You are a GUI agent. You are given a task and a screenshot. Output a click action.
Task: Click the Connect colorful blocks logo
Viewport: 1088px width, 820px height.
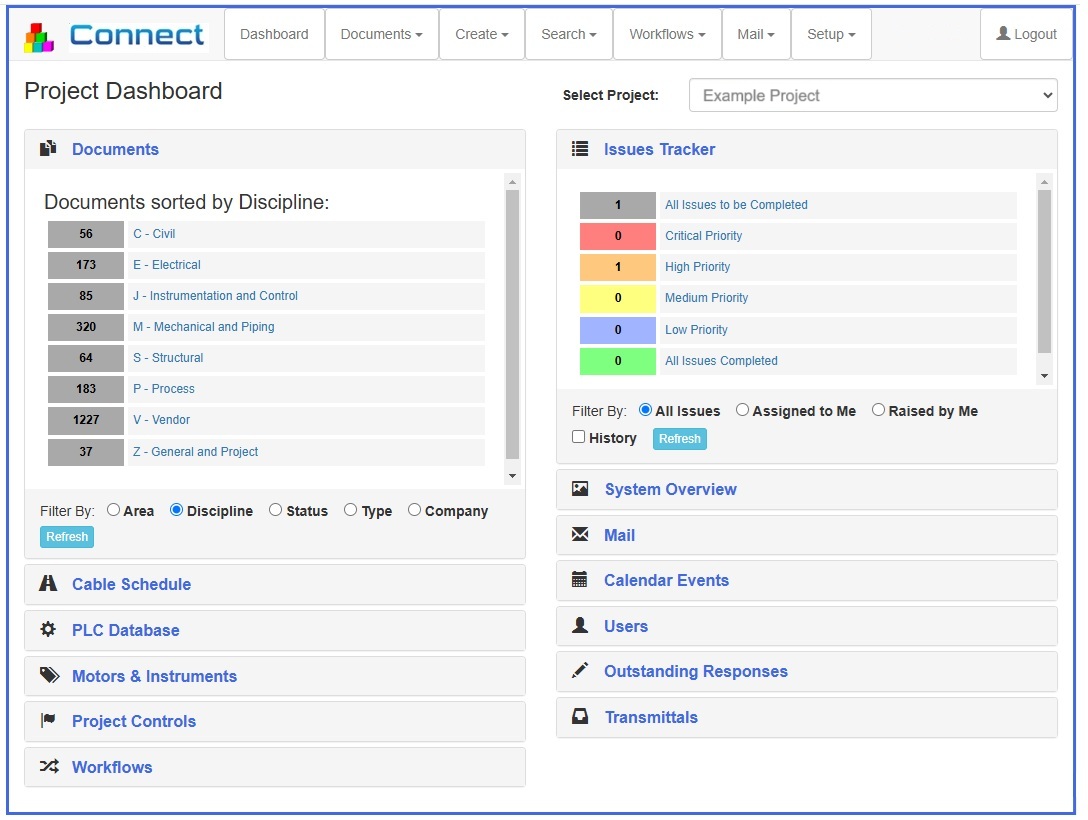(39, 37)
